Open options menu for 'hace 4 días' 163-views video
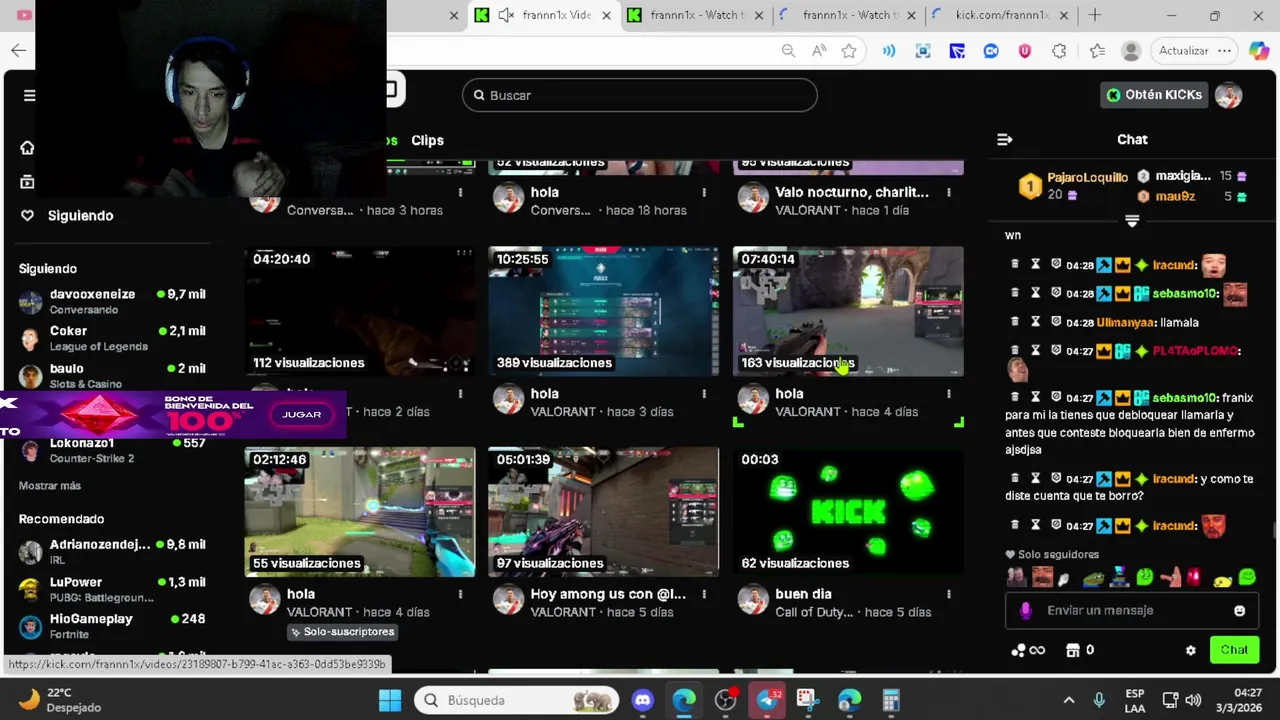 tap(949, 394)
